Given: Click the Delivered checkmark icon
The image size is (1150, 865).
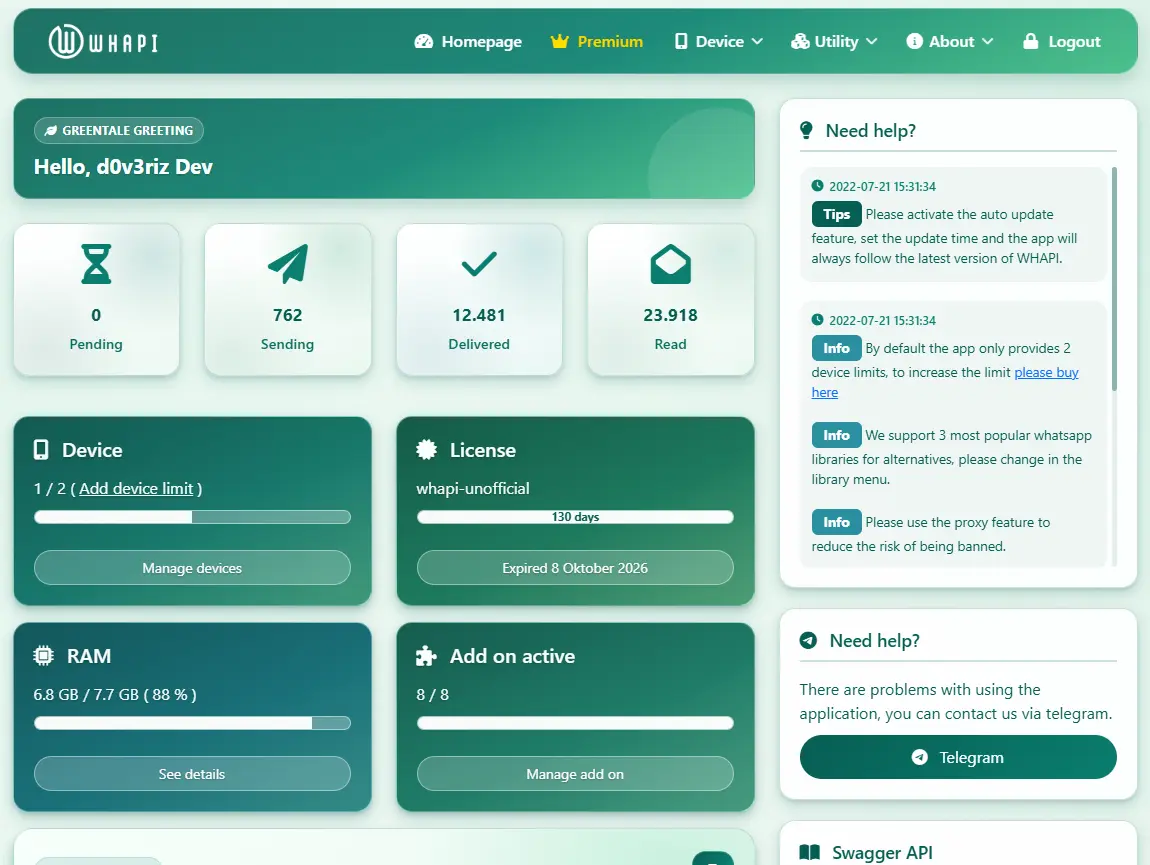Looking at the screenshot, I should pos(479,264).
